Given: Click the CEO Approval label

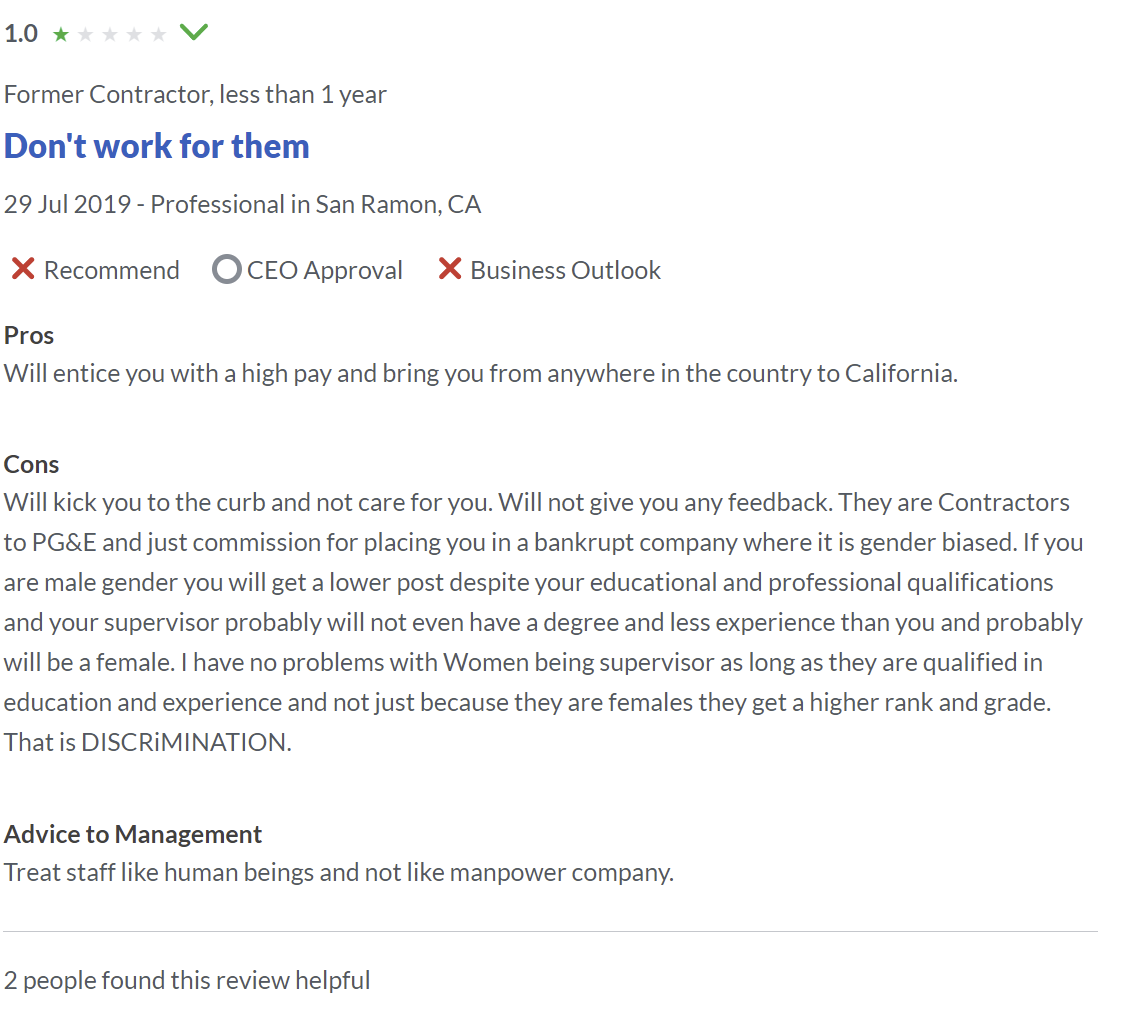Looking at the screenshot, I should pyautogui.click(x=325, y=270).
